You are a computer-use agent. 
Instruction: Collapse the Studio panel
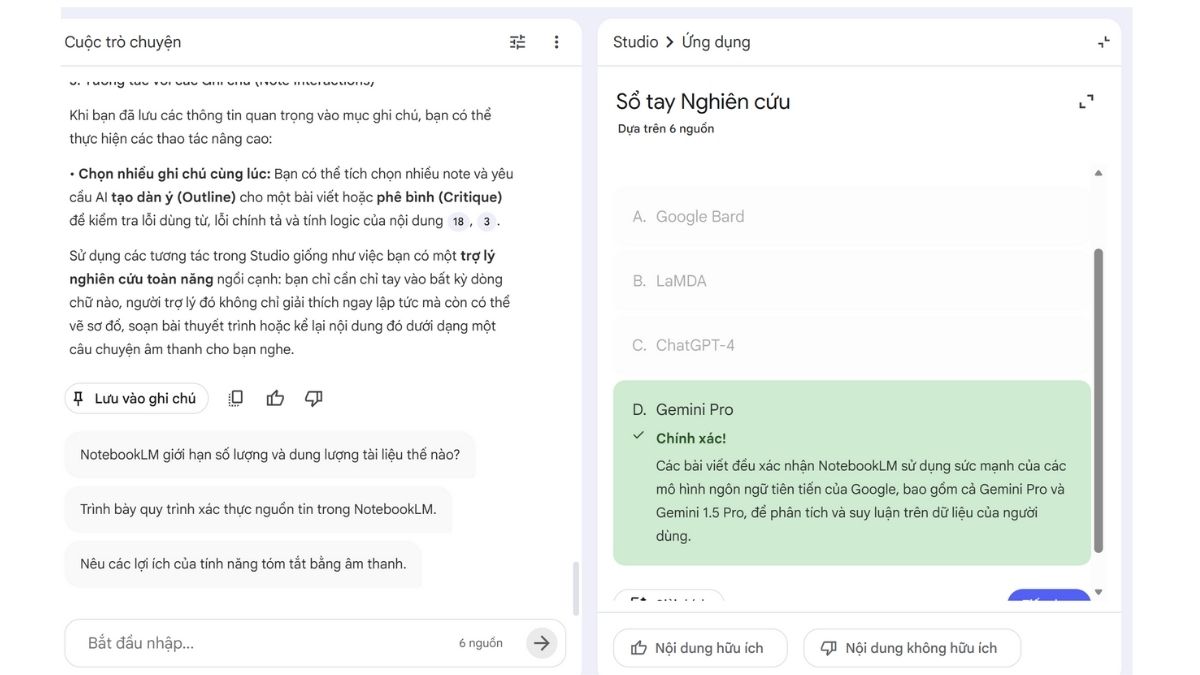pos(1103,42)
